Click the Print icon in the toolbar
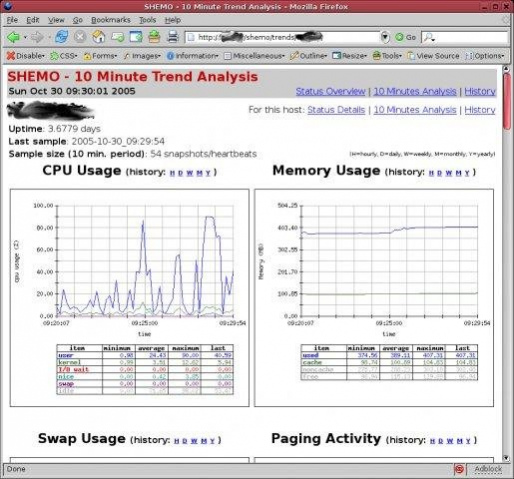 pyautogui.click(x=173, y=37)
